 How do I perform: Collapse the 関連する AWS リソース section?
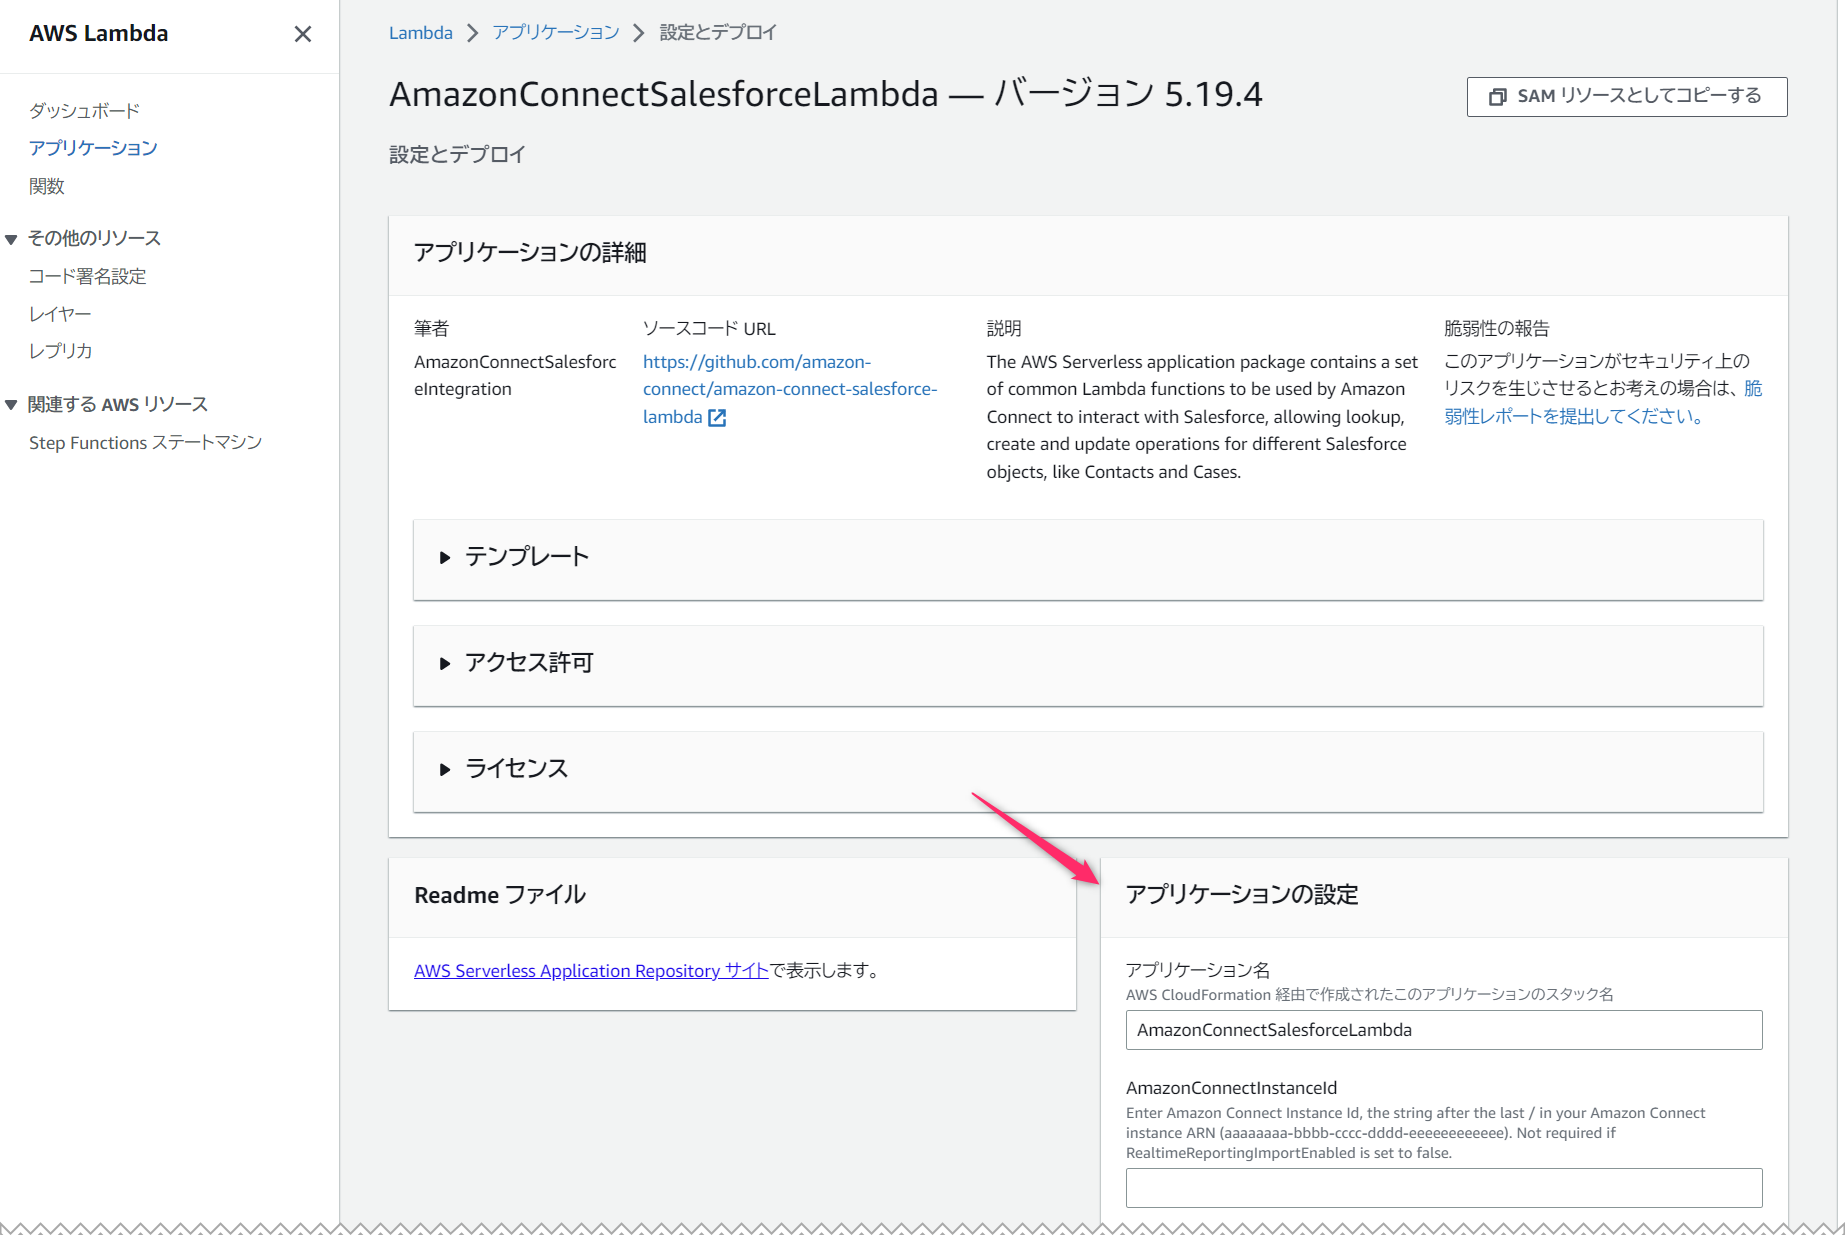coord(11,405)
